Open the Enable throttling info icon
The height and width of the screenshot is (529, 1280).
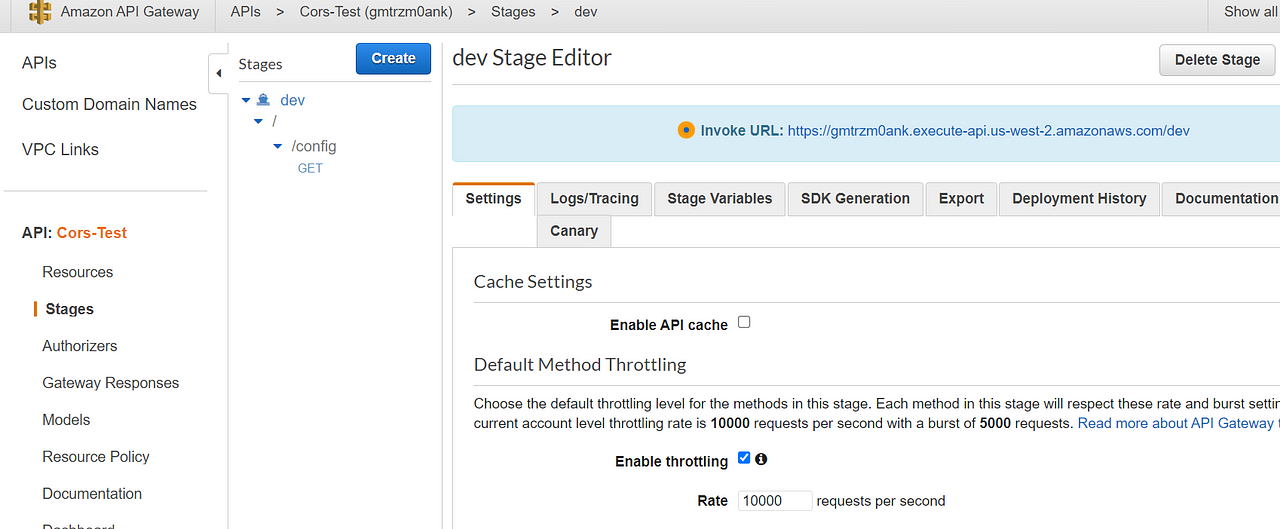(x=761, y=459)
